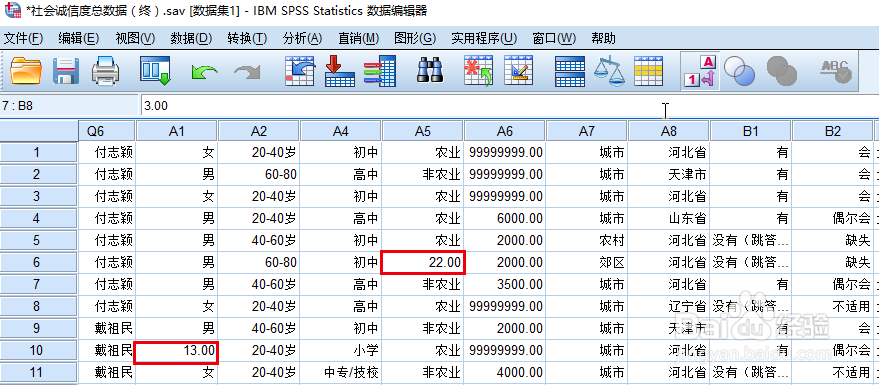Viewport: 879px width, 385px height.
Task: Click the 农村 cell in row 5
Action: tap(587, 240)
